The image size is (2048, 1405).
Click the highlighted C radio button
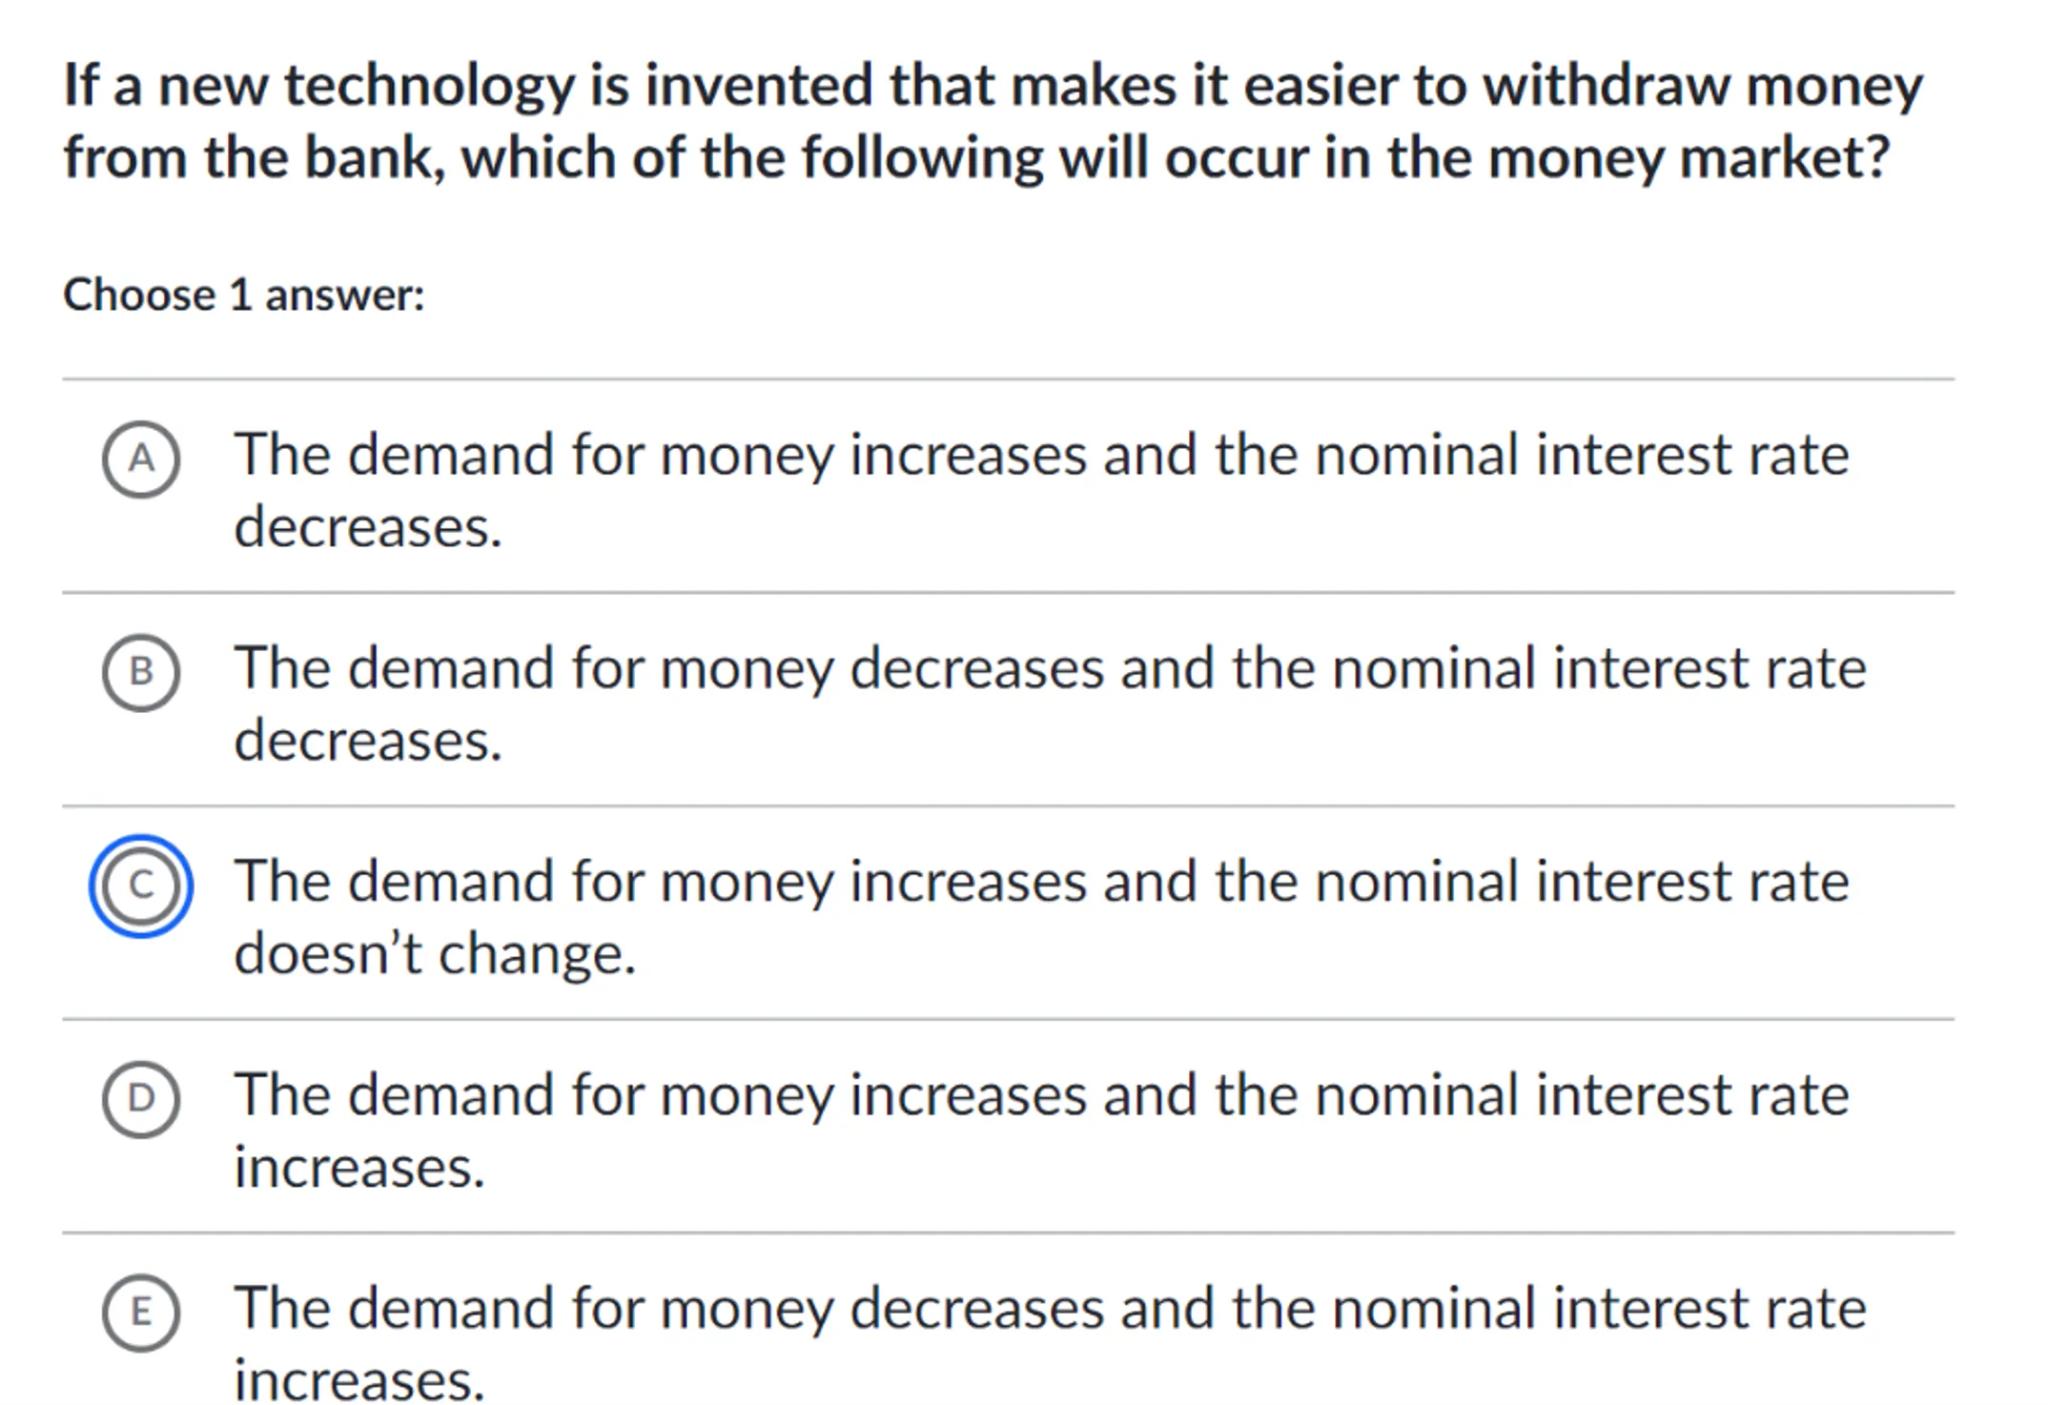click(x=141, y=886)
